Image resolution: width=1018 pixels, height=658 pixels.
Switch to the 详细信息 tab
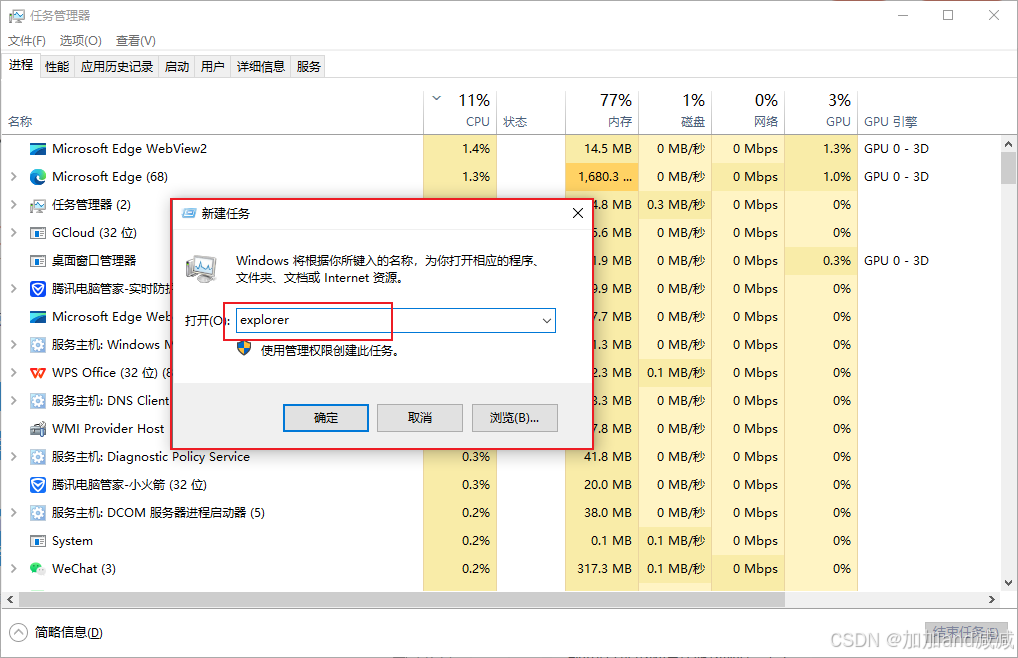point(261,66)
